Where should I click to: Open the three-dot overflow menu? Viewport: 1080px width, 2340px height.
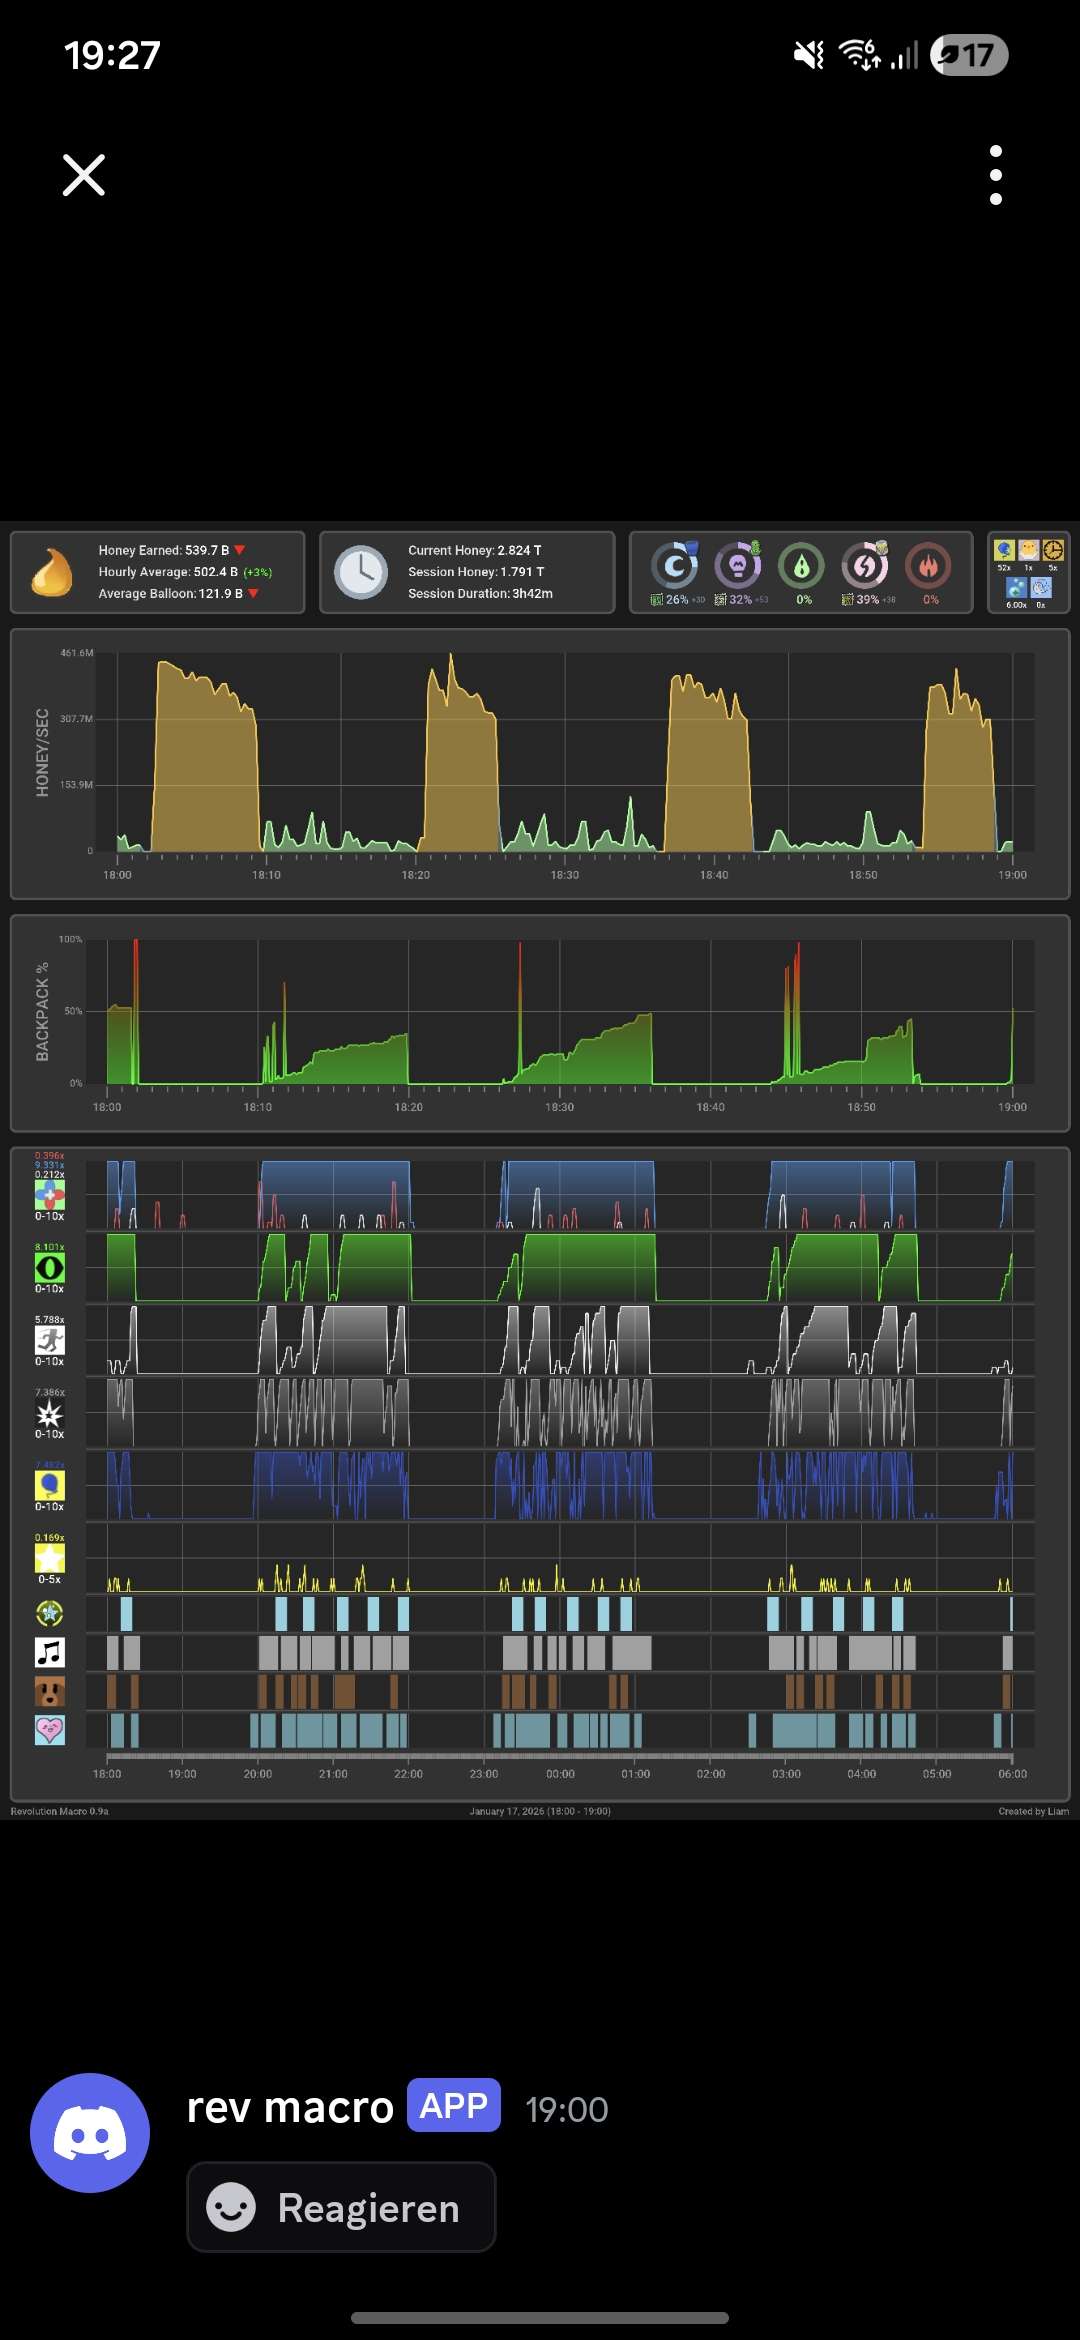[995, 175]
